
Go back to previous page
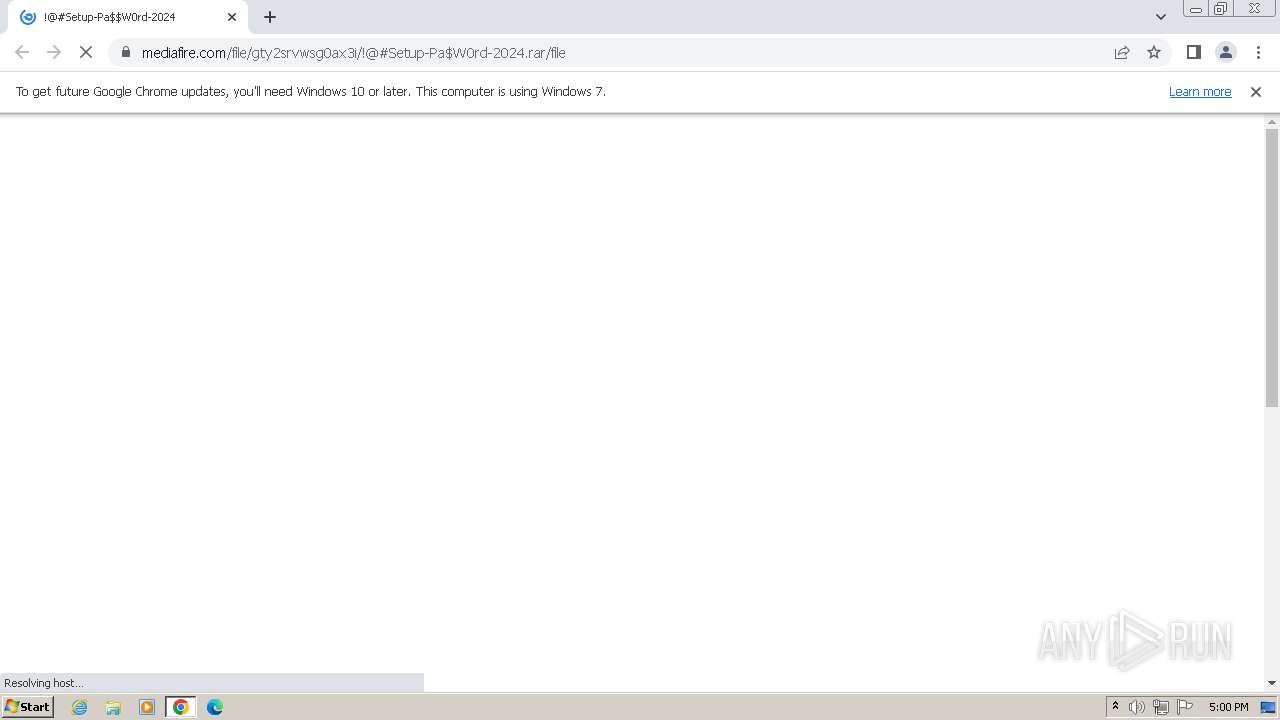pyautogui.click(x=22, y=52)
